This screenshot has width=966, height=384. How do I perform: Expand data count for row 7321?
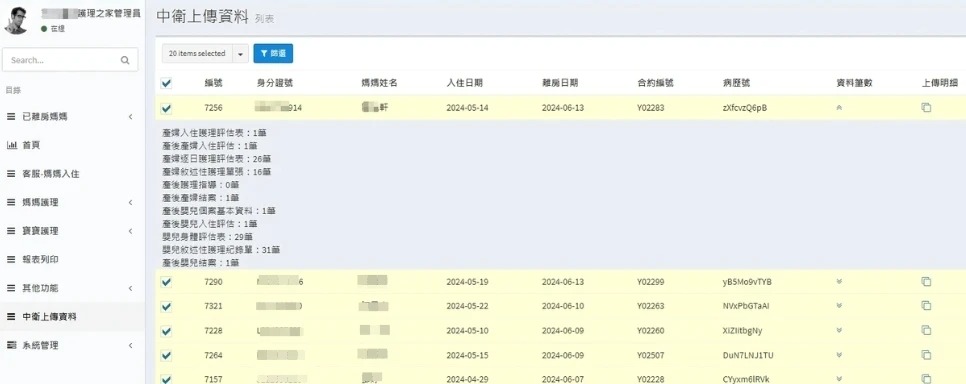(x=838, y=306)
